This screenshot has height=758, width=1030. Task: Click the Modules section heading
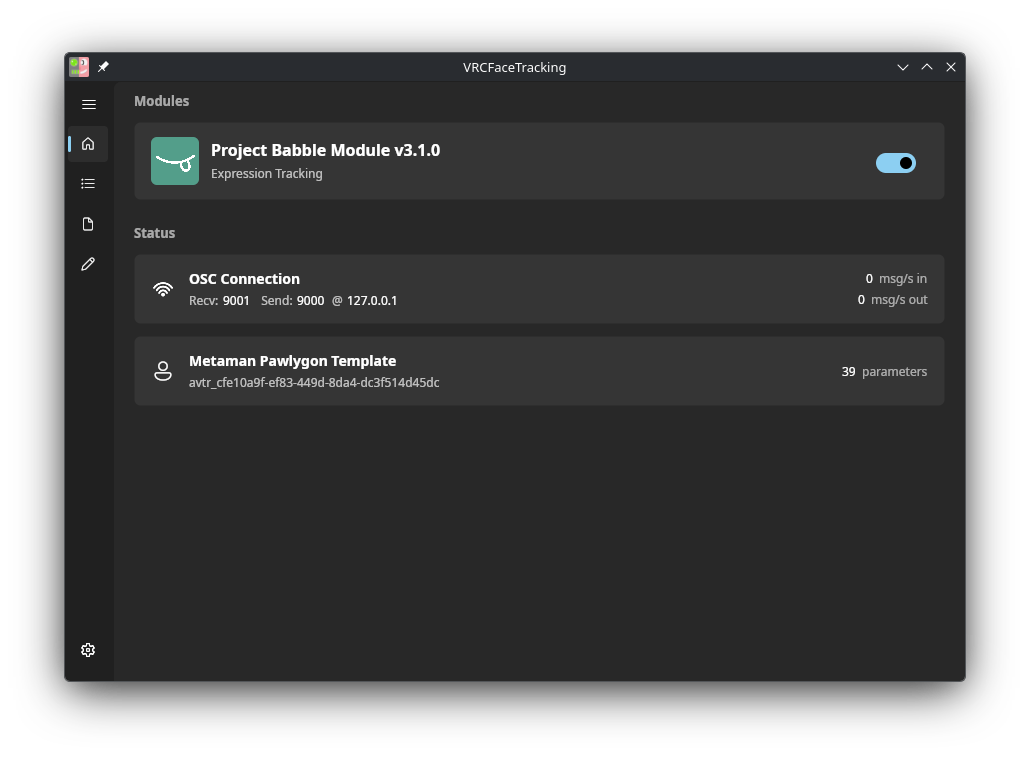click(x=162, y=101)
